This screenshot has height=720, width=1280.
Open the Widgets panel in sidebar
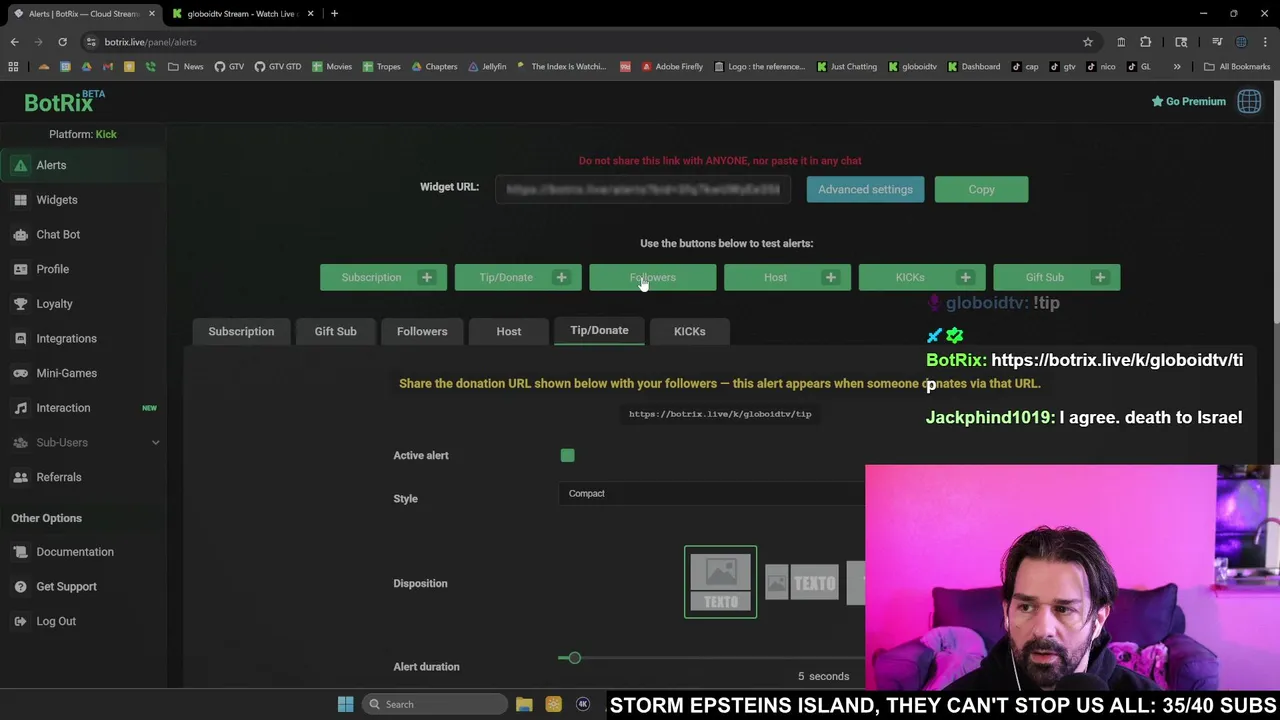(56, 200)
